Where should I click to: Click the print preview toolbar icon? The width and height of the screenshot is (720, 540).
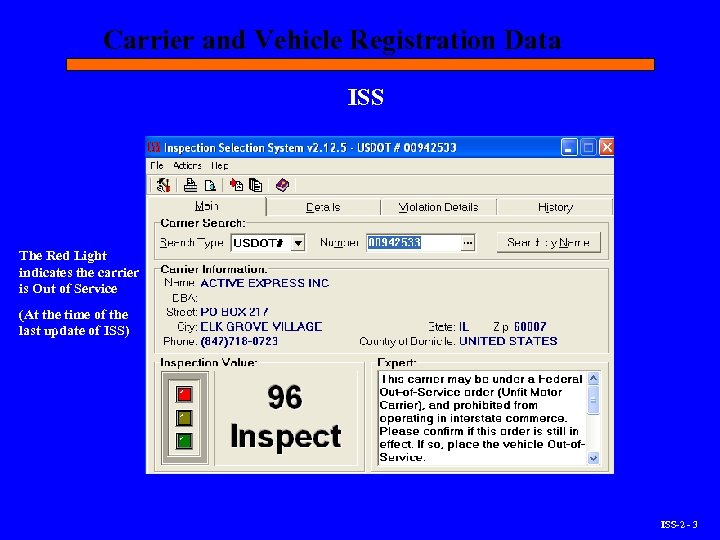click(210, 185)
